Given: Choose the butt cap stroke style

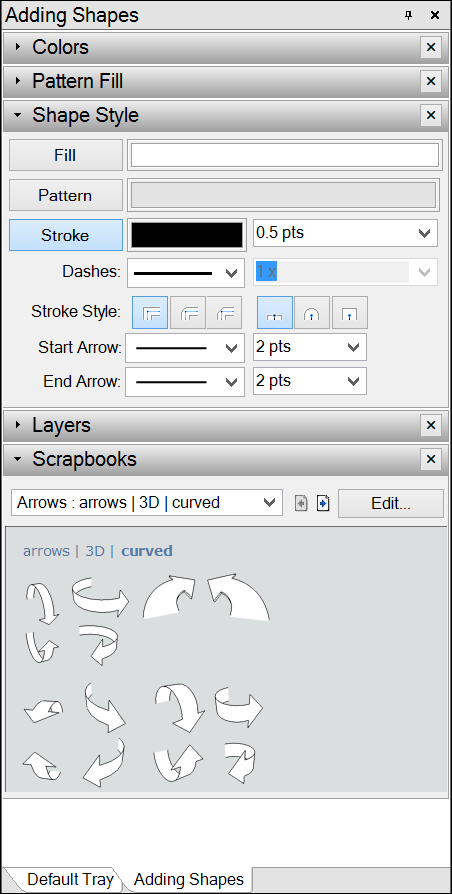Looking at the screenshot, I should pyautogui.click(x=275, y=312).
